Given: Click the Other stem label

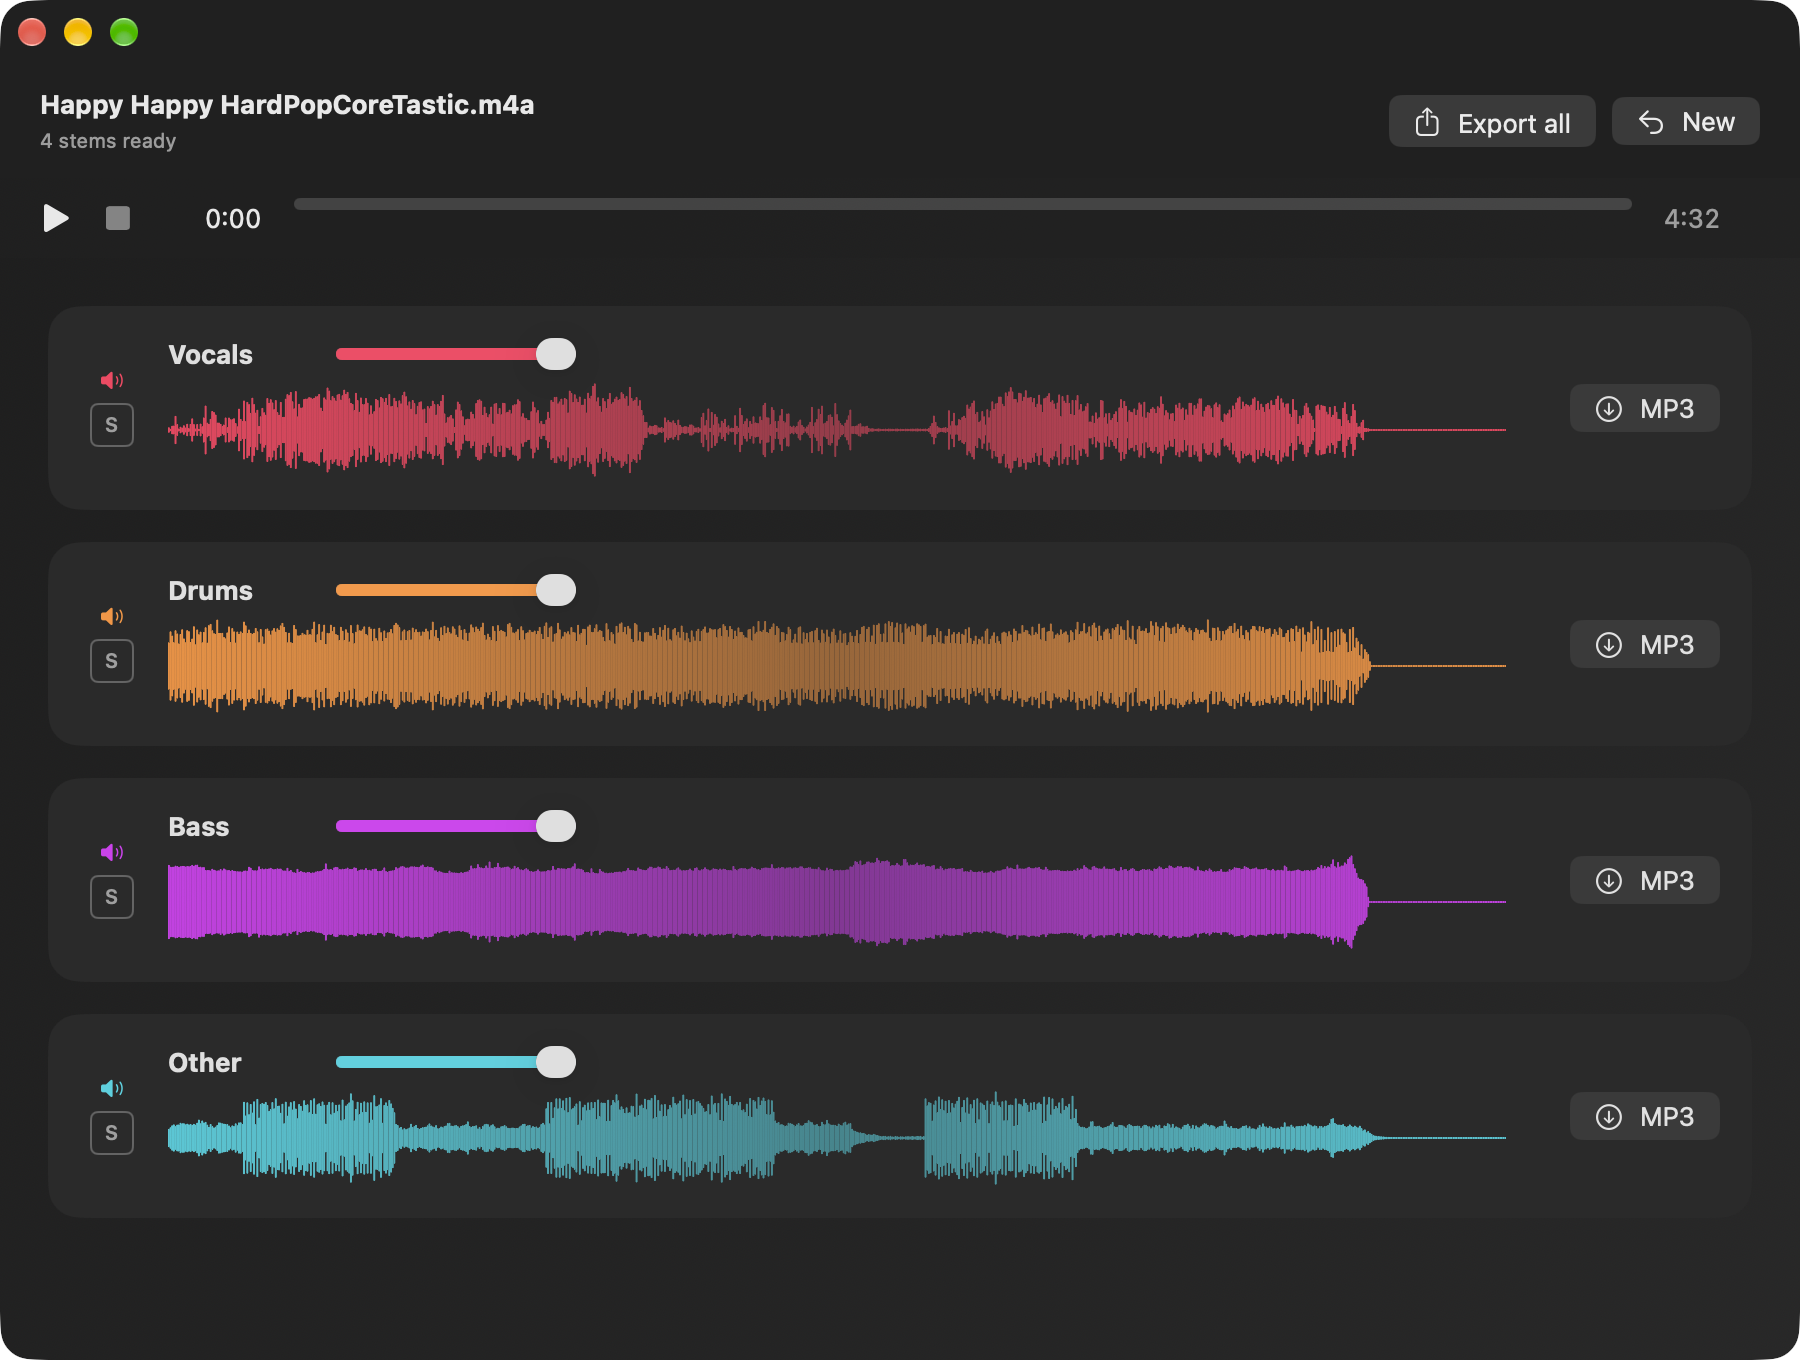Looking at the screenshot, I should pyautogui.click(x=204, y=1063).
